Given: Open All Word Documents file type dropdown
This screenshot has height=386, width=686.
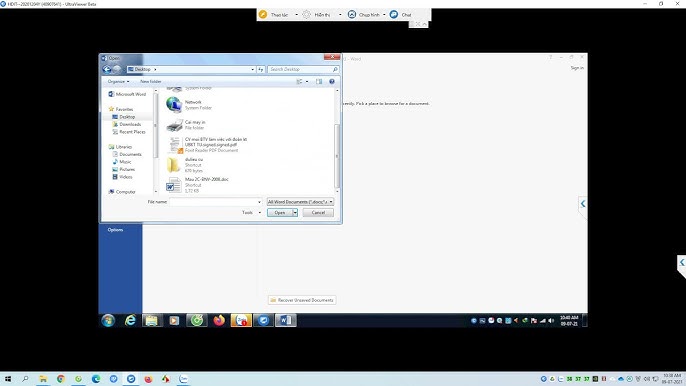Looking at the screenshot, I should coord(300,202).
